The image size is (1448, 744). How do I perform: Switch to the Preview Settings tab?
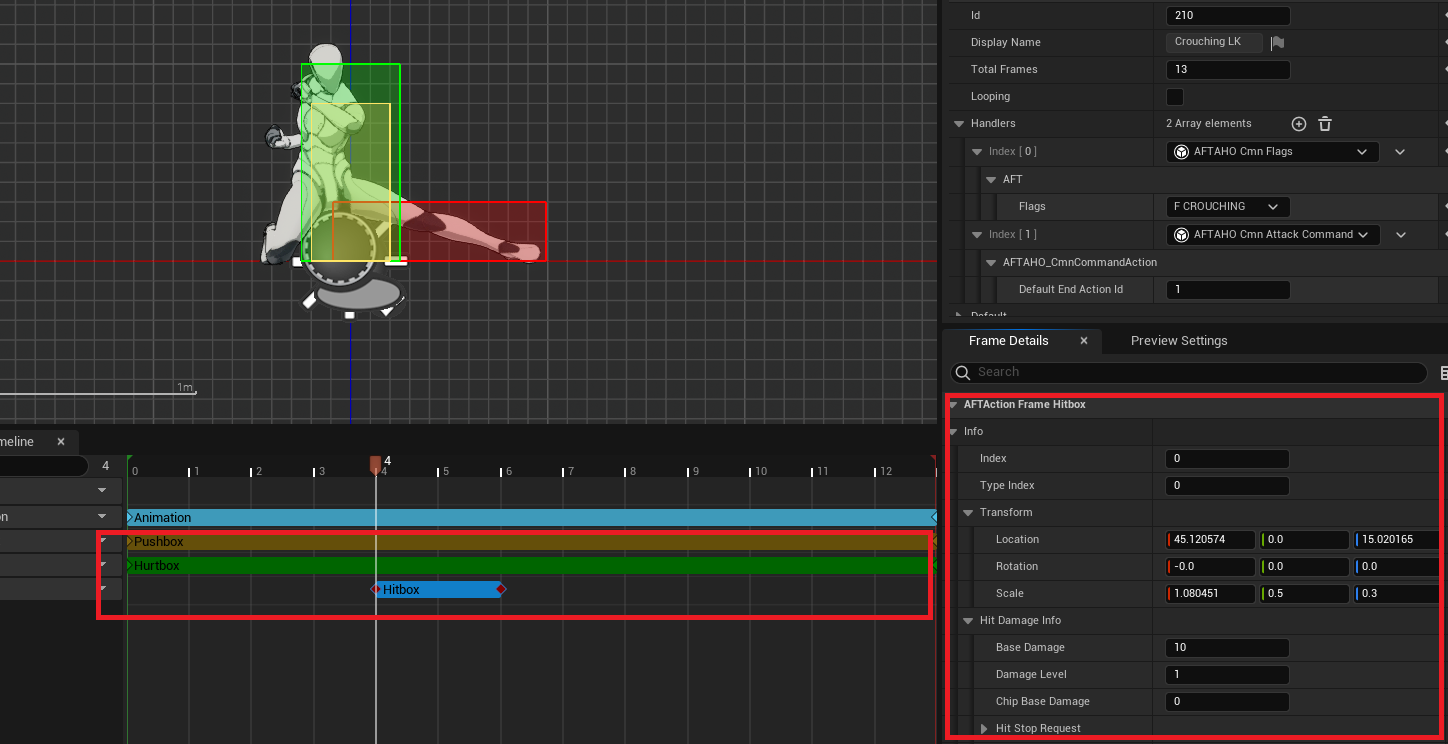(x=1178, y=340)
